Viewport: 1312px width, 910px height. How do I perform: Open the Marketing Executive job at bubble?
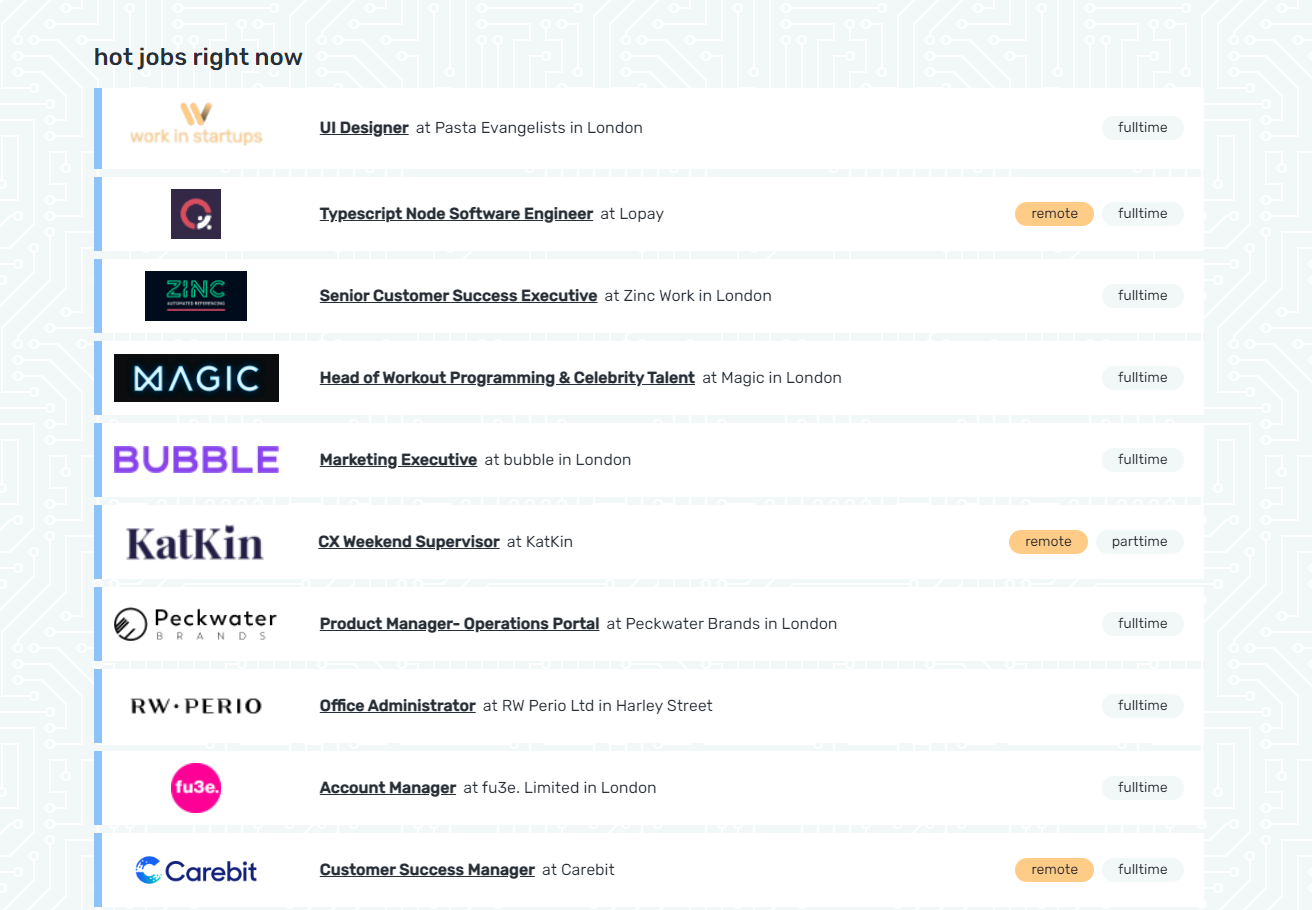click(397, 459)
